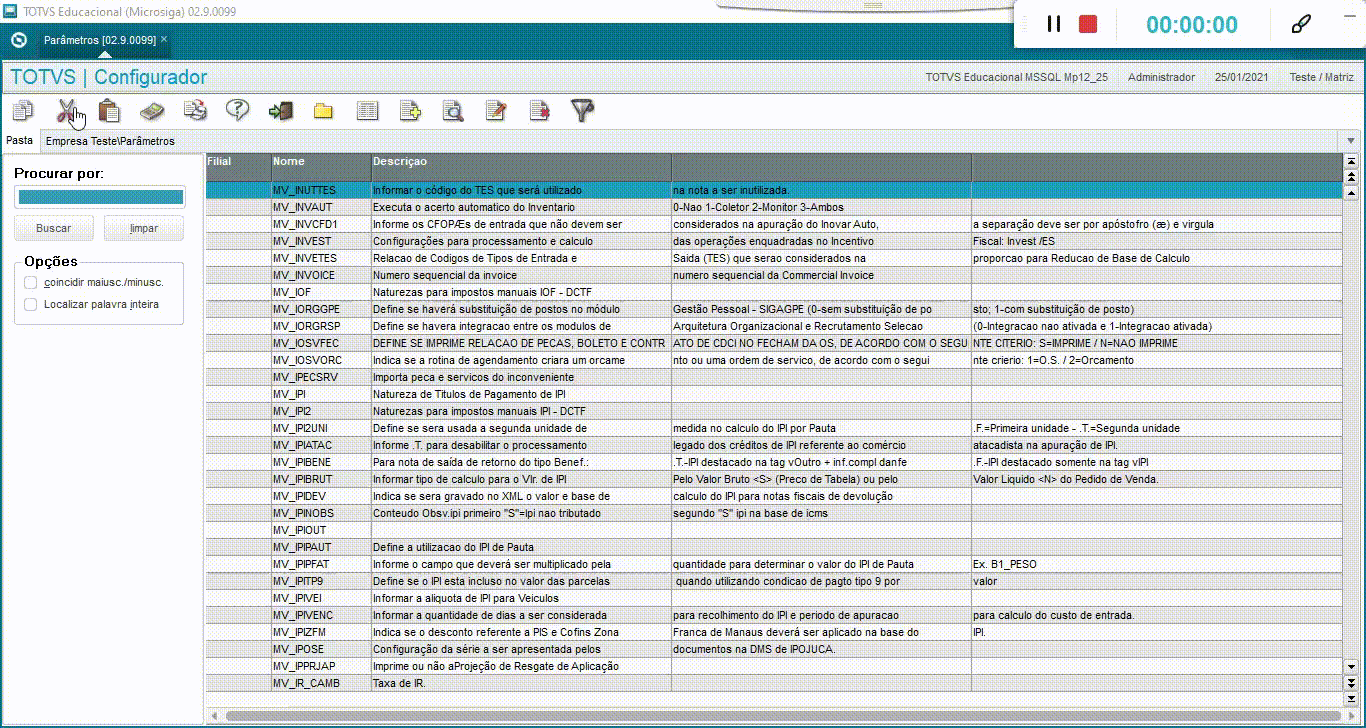Open the calculator tool
This screenshot has width=1366, height=728.
pyautogui.click(x=152, y=111)
